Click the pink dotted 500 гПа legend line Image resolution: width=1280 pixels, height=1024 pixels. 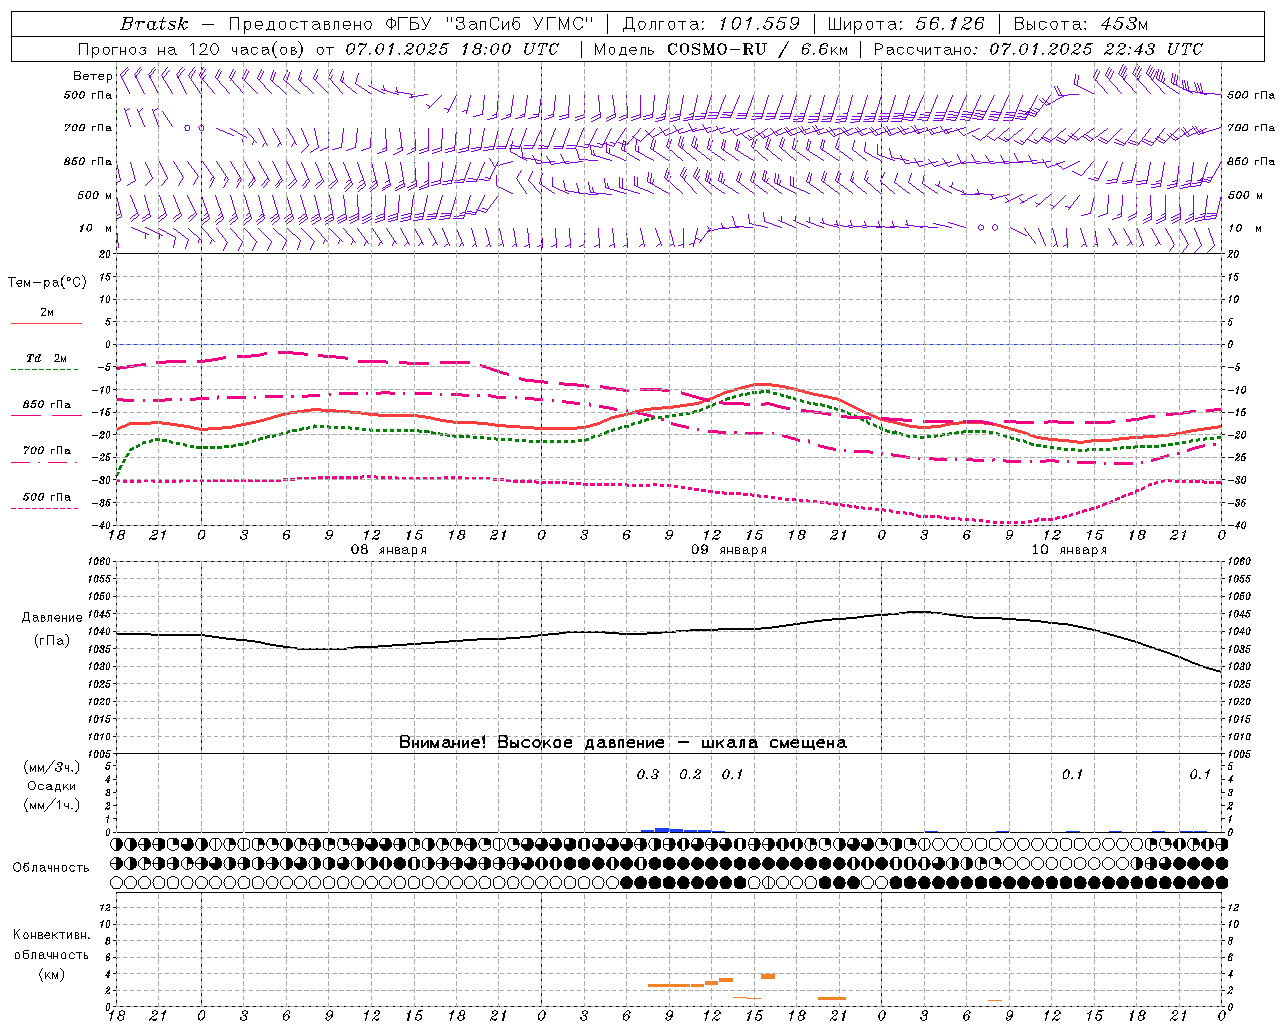click(x=46, y=508)
